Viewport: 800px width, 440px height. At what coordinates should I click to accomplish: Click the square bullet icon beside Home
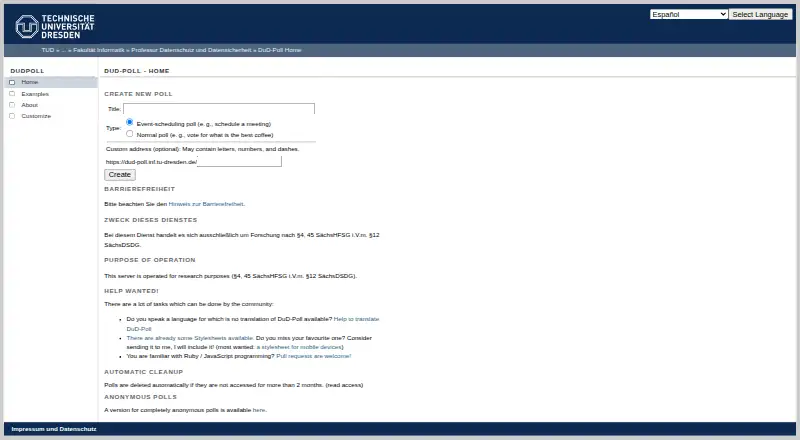tap(12, 82)
